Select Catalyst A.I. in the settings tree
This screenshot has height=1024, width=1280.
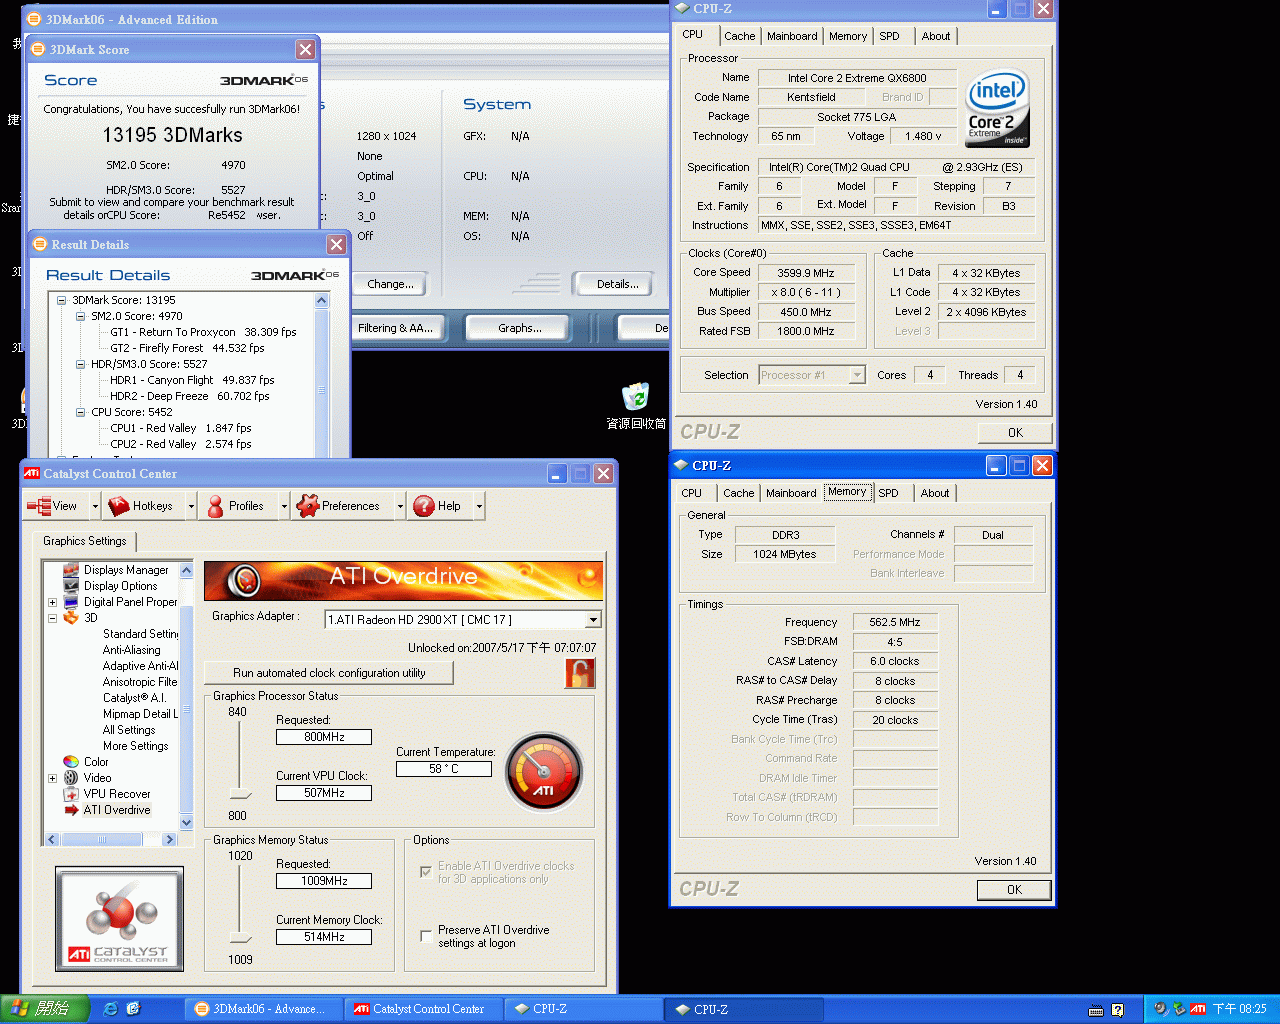pyautogui.click(x=134, y=698)
